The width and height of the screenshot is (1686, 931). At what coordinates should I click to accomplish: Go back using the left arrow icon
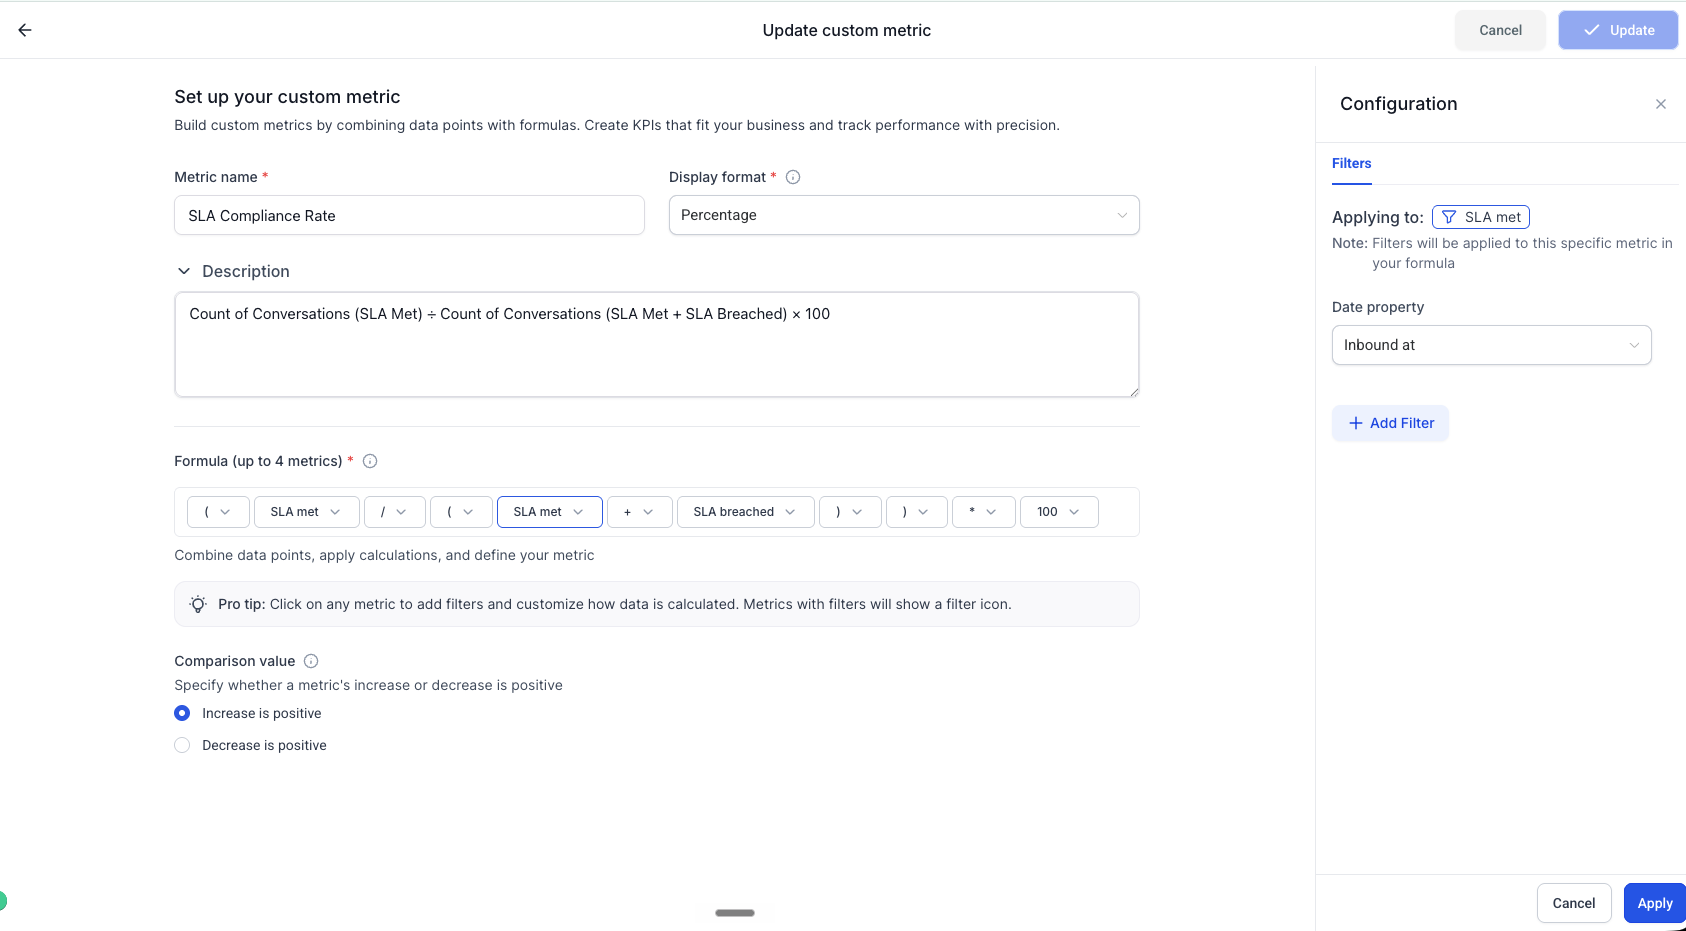coord(25,30)
